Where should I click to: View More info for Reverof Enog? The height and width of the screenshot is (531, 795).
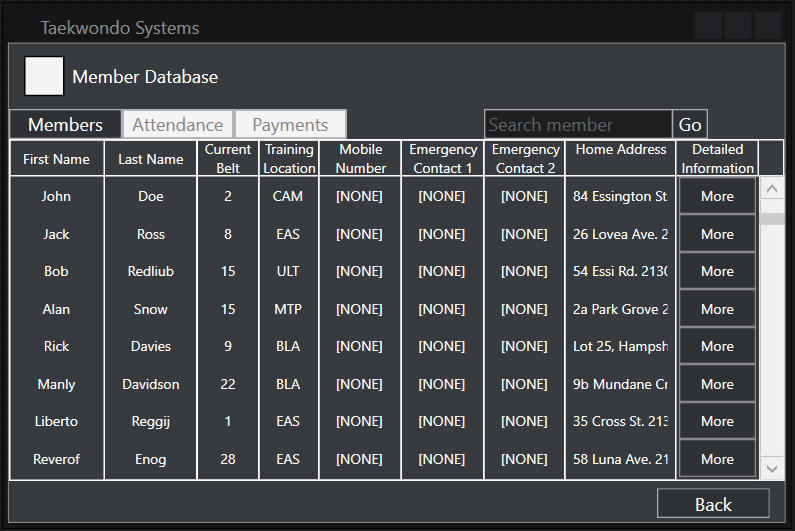click(x=717, y=459)
